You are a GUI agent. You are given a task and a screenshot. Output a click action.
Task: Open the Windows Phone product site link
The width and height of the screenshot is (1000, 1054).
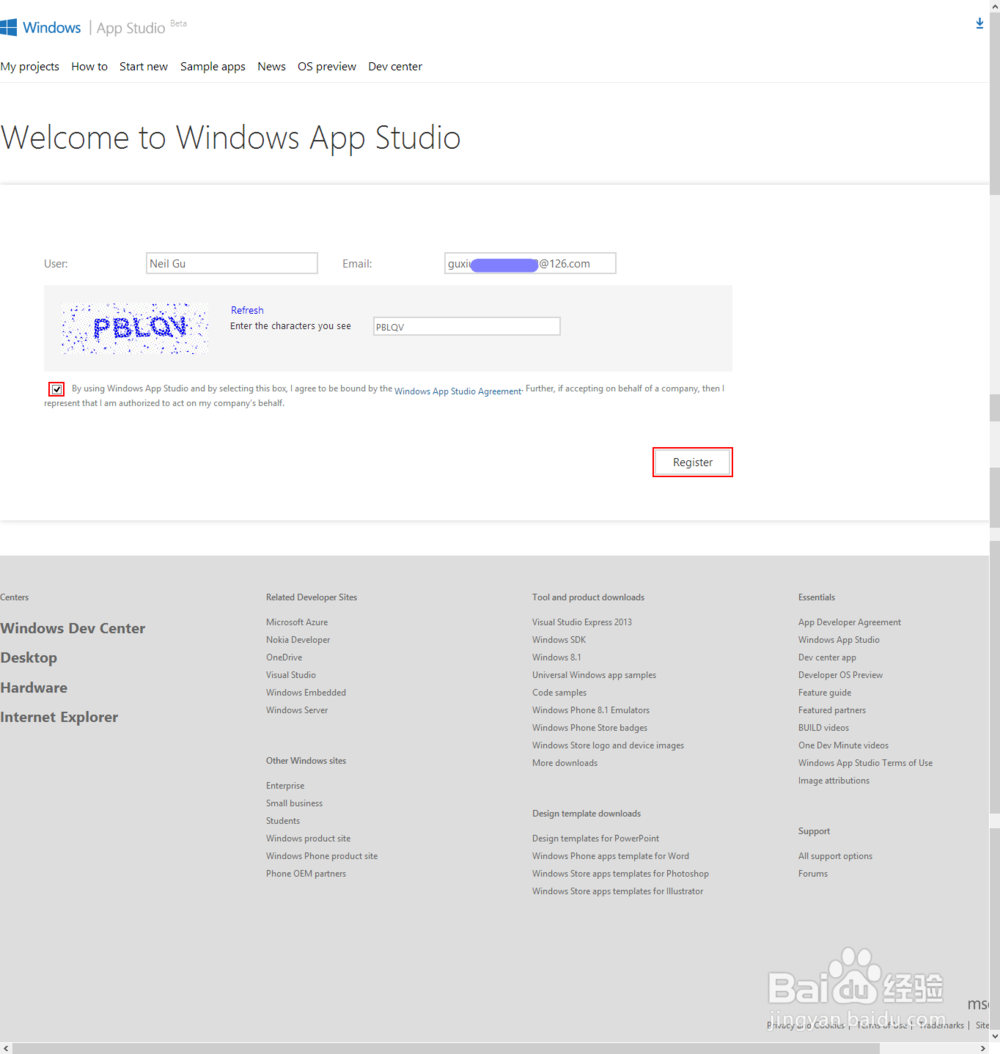(x=321, y=856)
